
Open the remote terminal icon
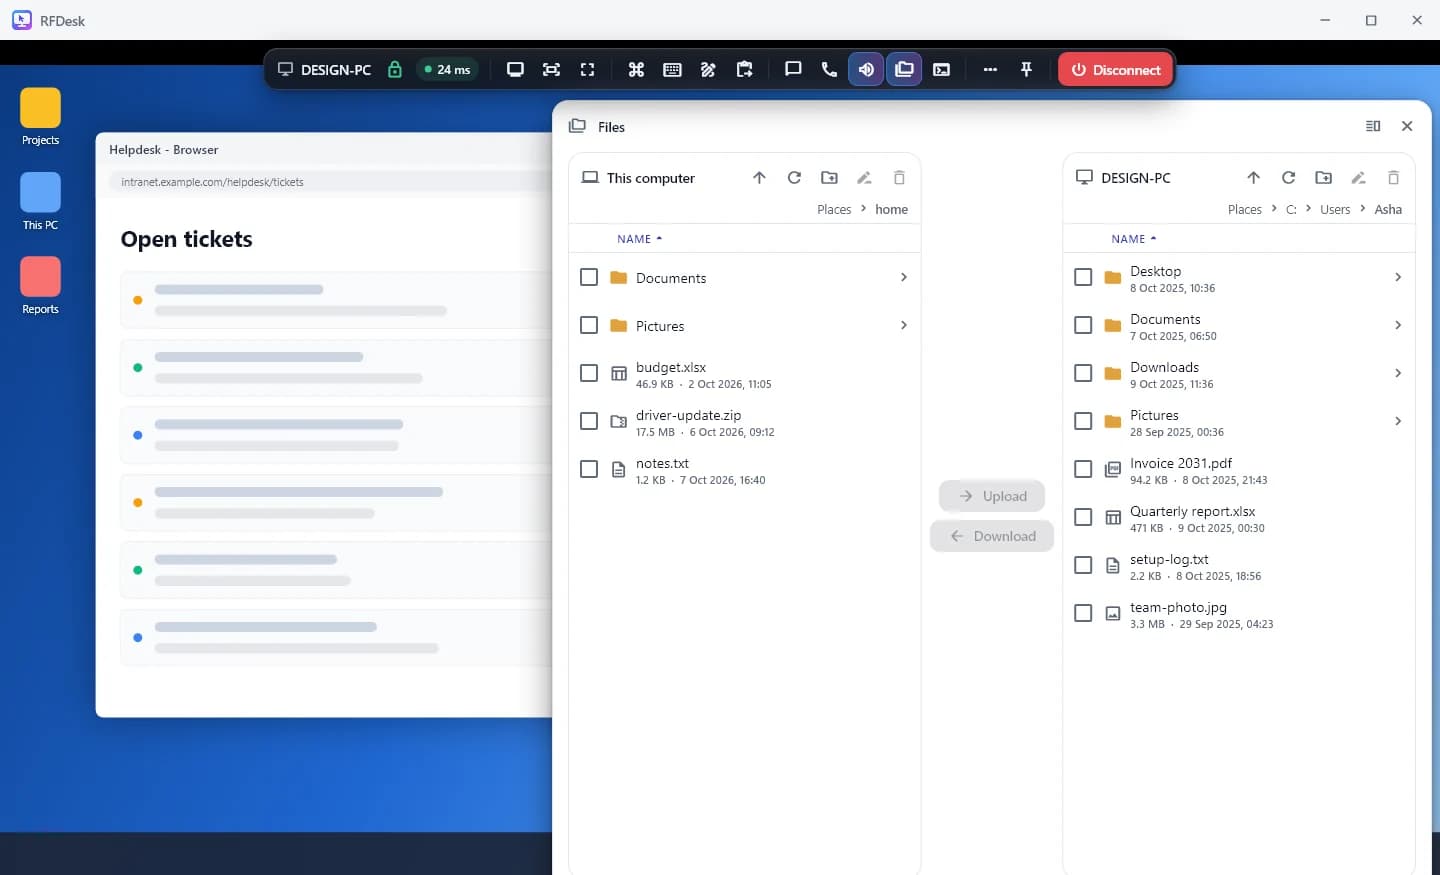(x=941, y=70)
